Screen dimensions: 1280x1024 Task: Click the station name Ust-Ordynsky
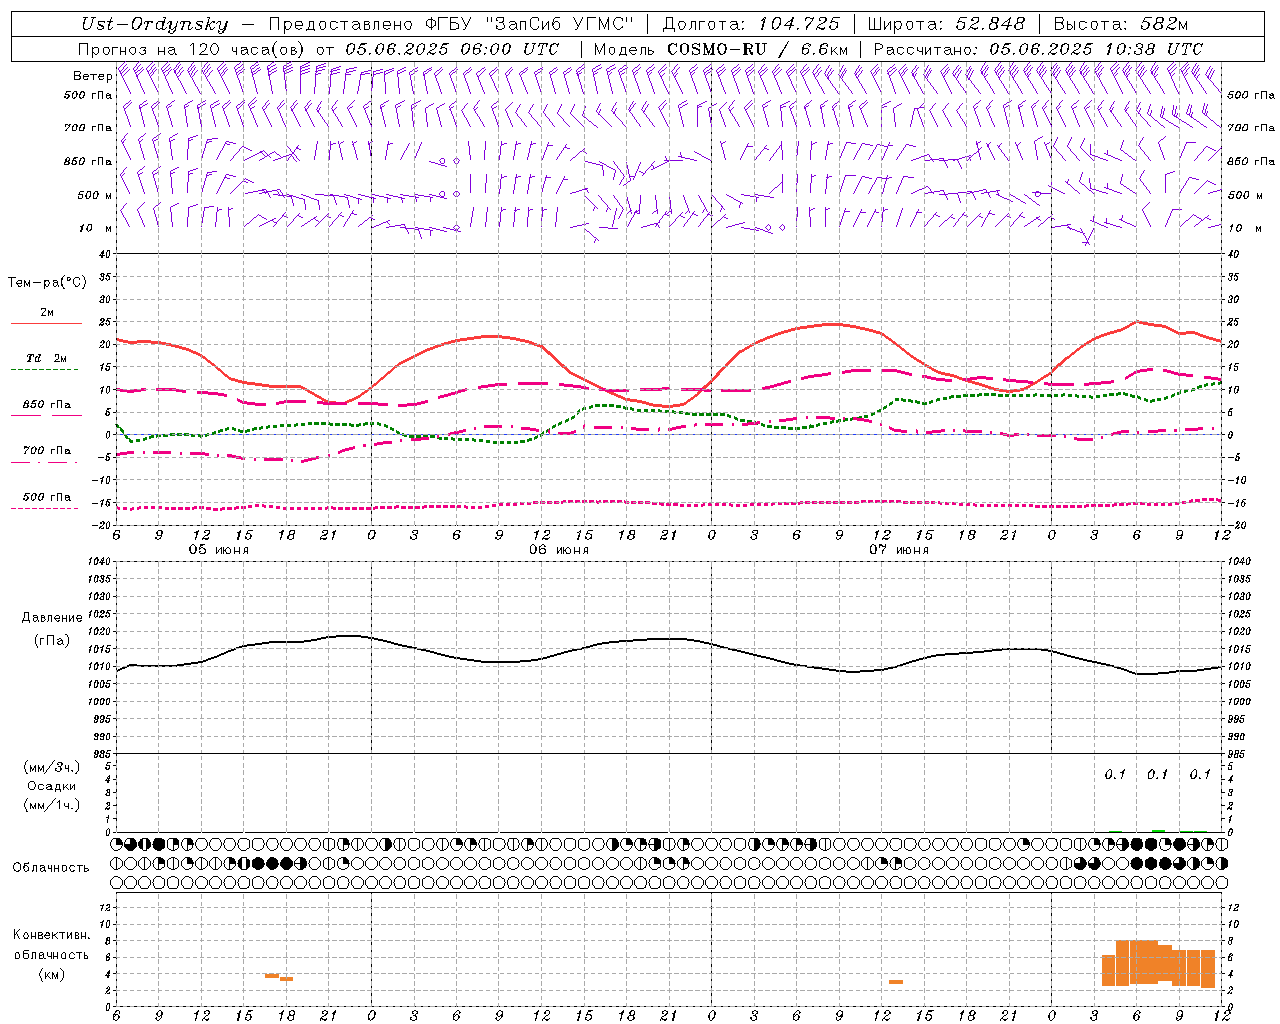point(155,24)
